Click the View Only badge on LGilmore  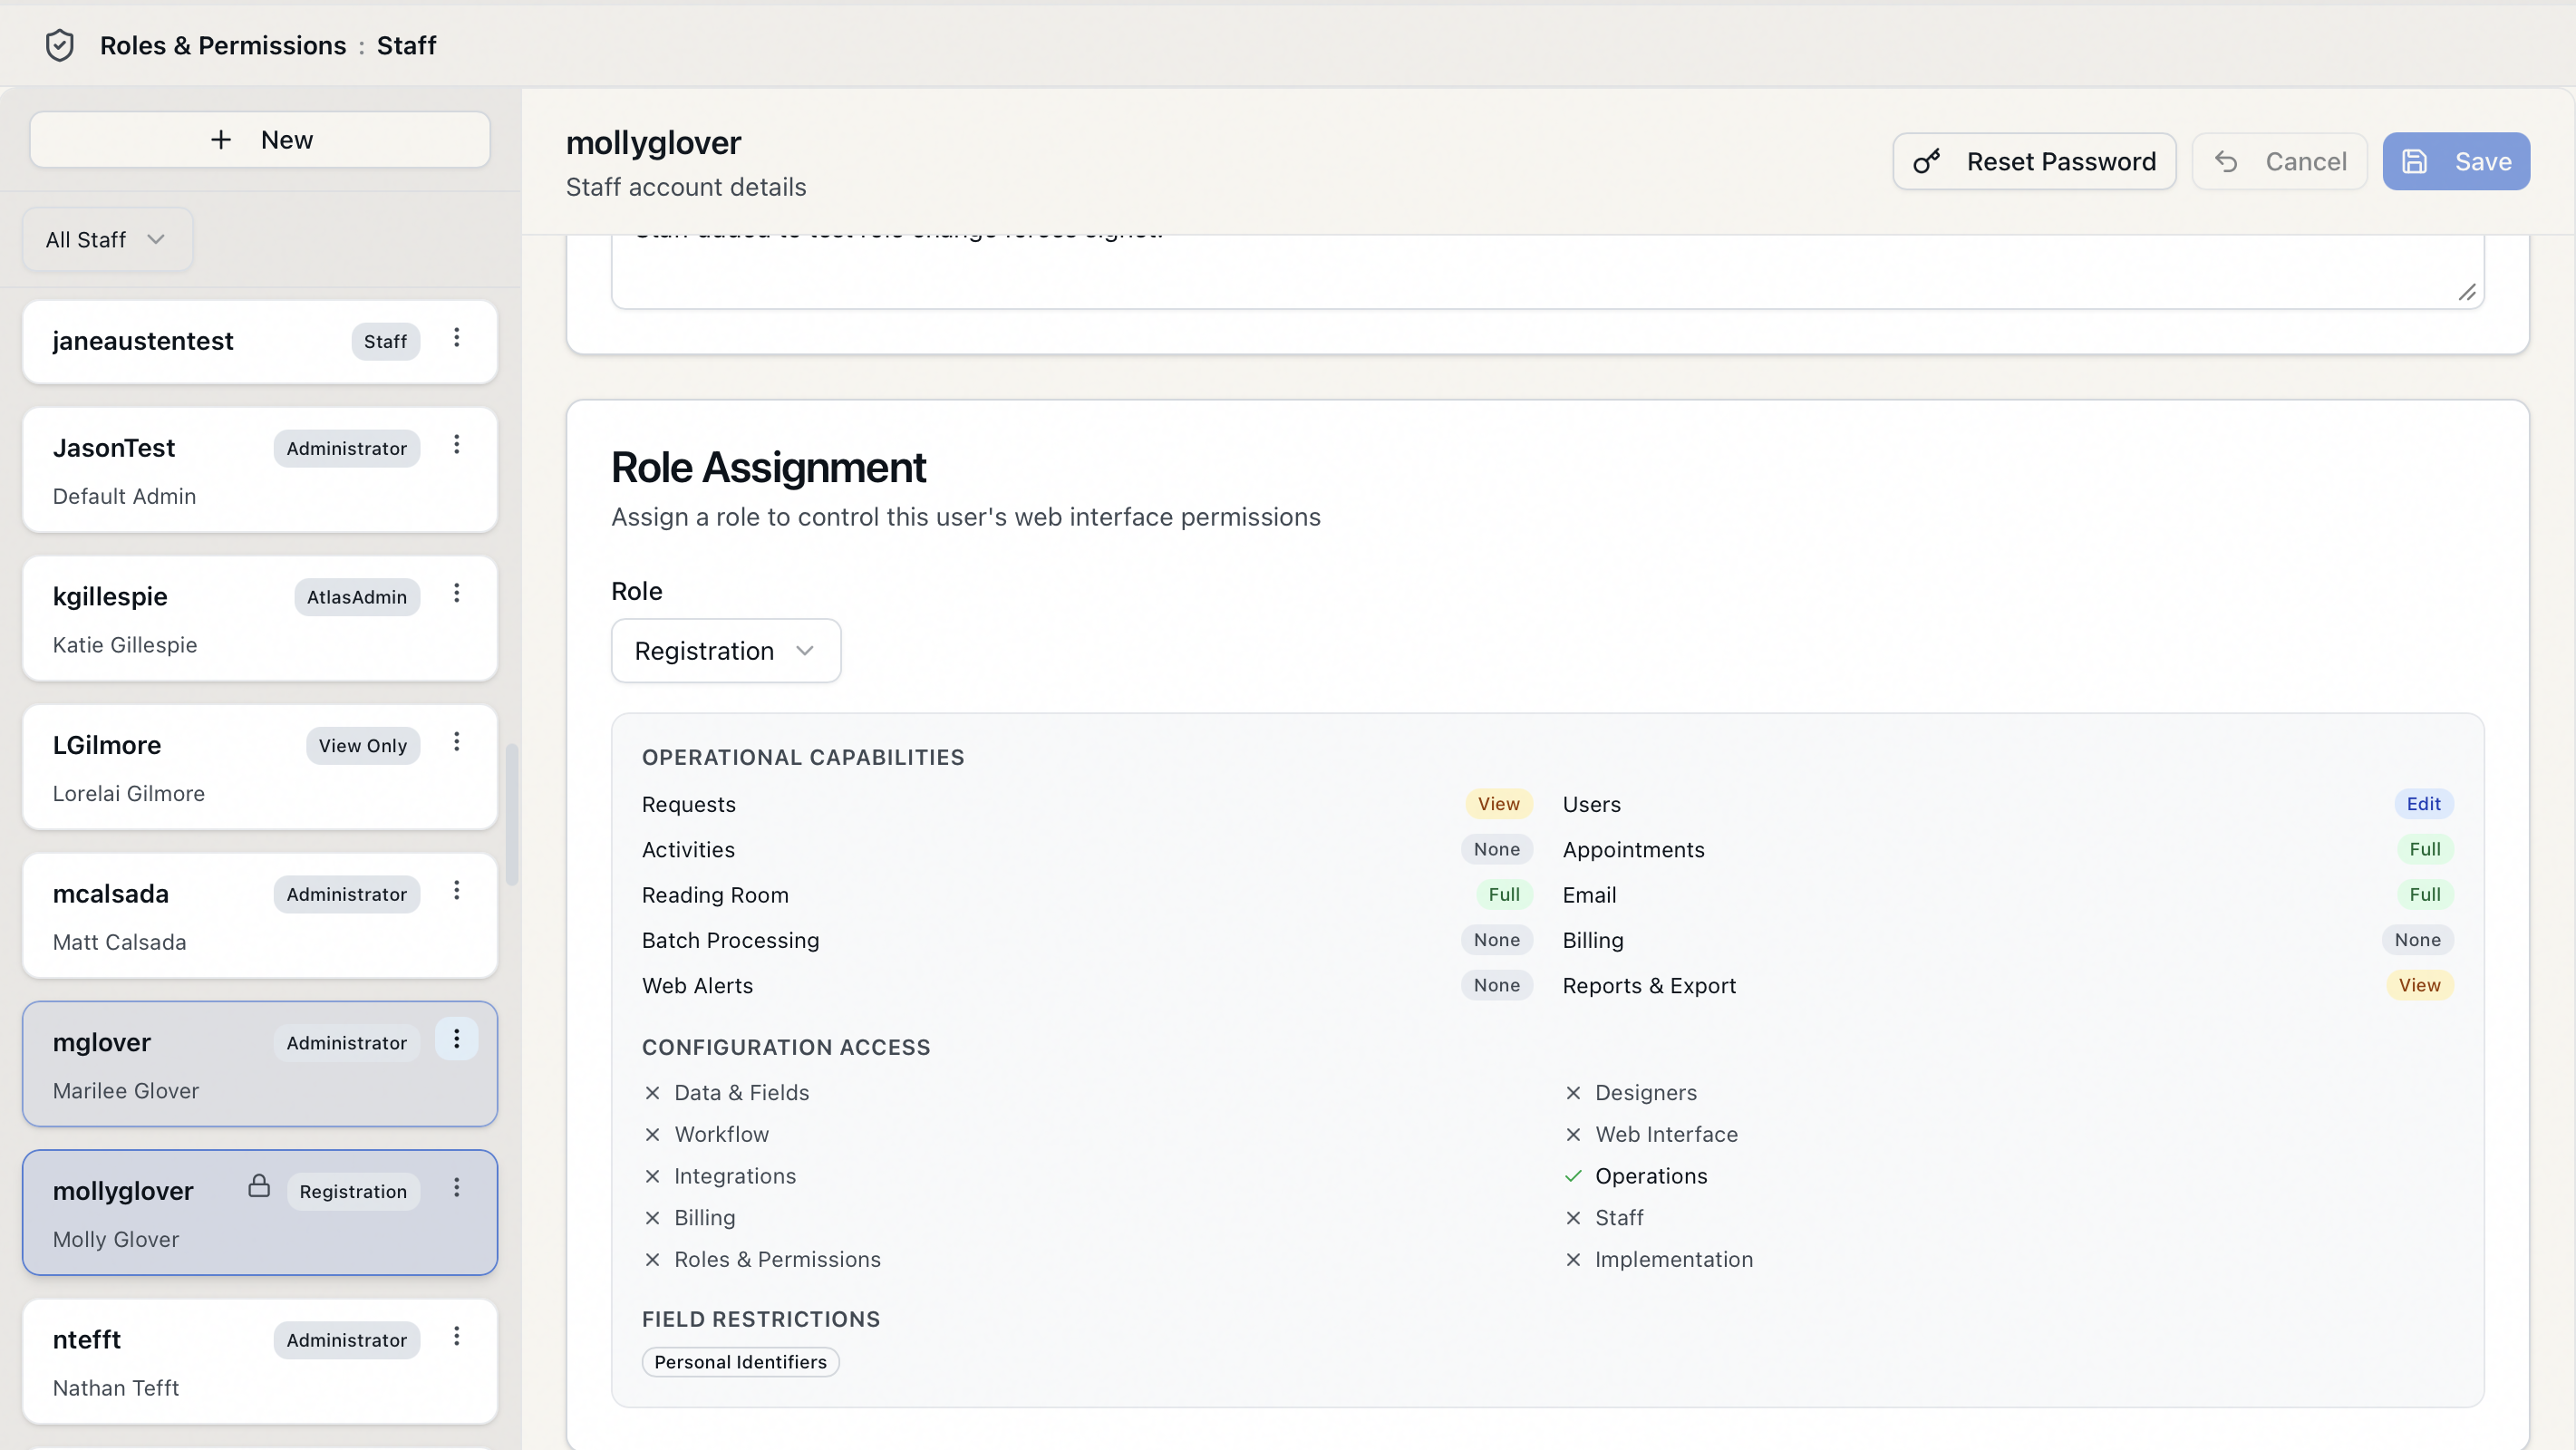coord(363,746)
